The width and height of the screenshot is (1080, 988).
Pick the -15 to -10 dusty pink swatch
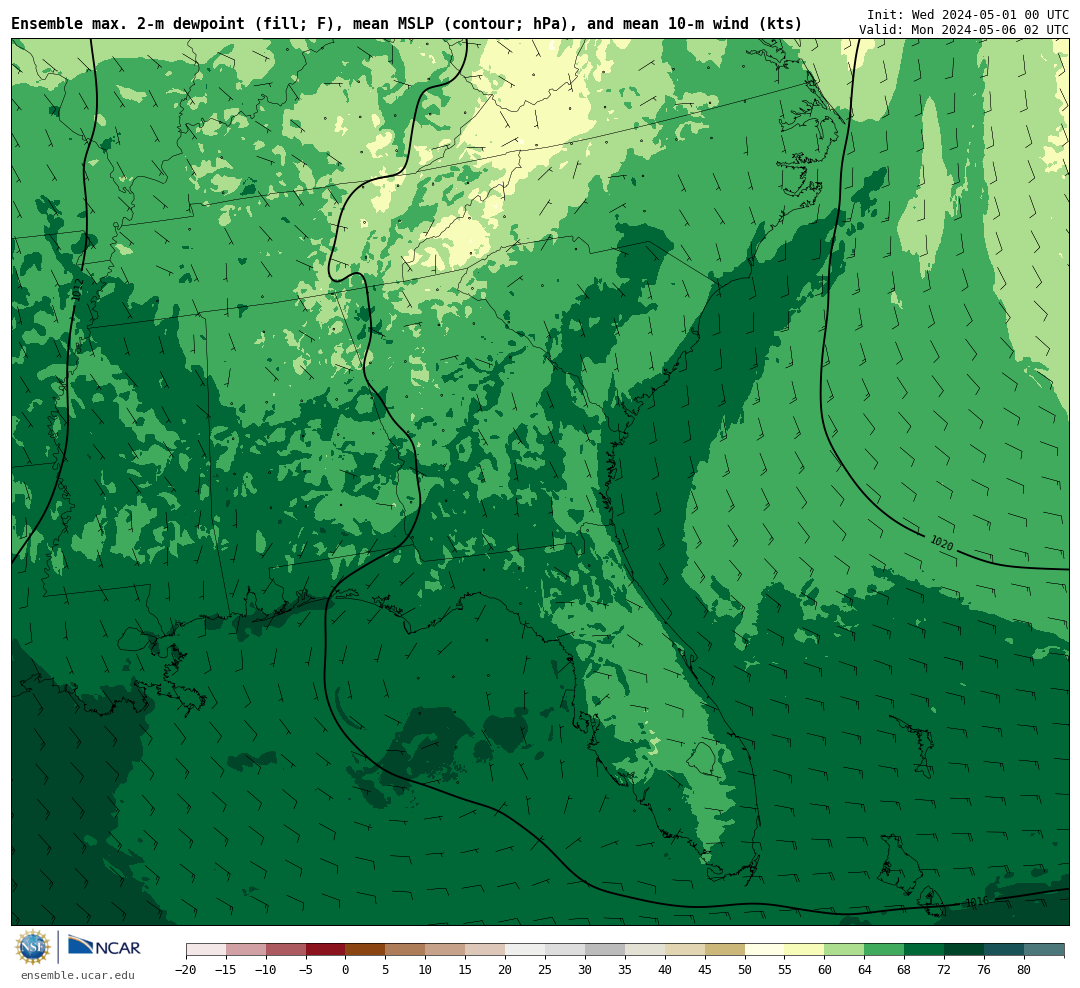point(246,950)
